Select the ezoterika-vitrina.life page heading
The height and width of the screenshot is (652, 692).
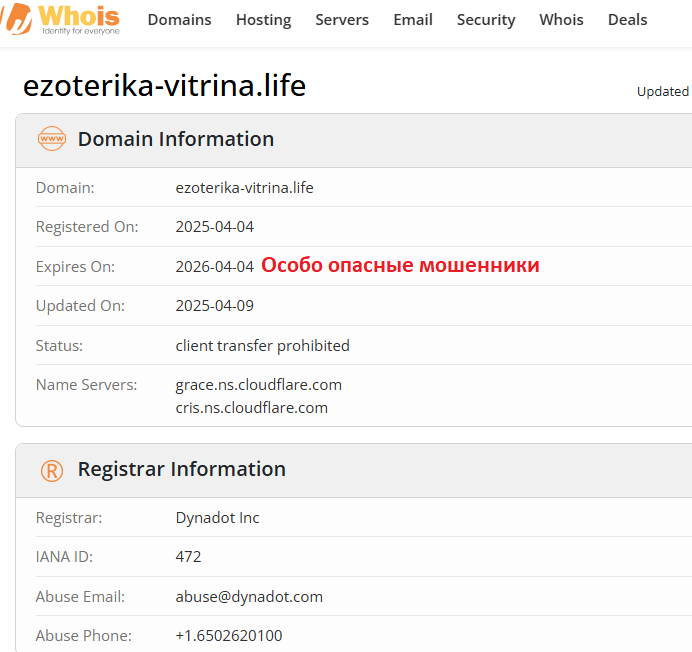pos(164,86)
